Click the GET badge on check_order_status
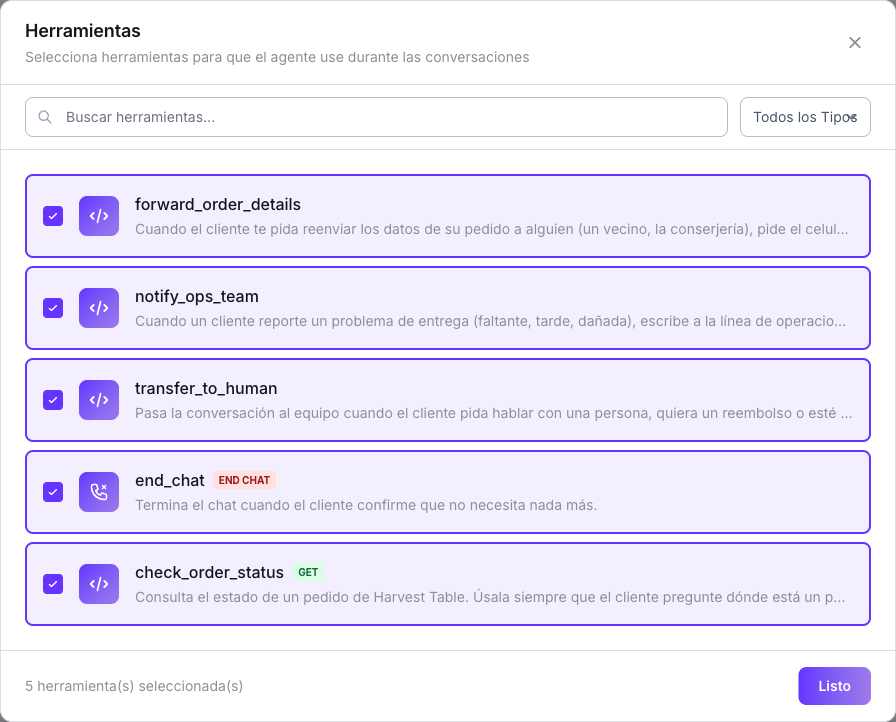The image size is (896, 722). (x=308, y=572)
